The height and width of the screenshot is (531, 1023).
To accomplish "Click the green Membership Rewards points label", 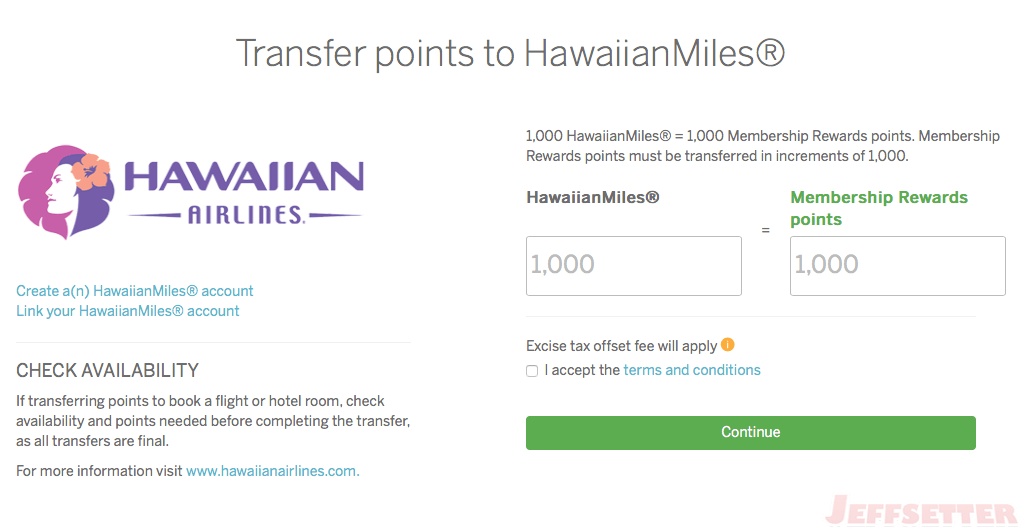I will point(879,208).
